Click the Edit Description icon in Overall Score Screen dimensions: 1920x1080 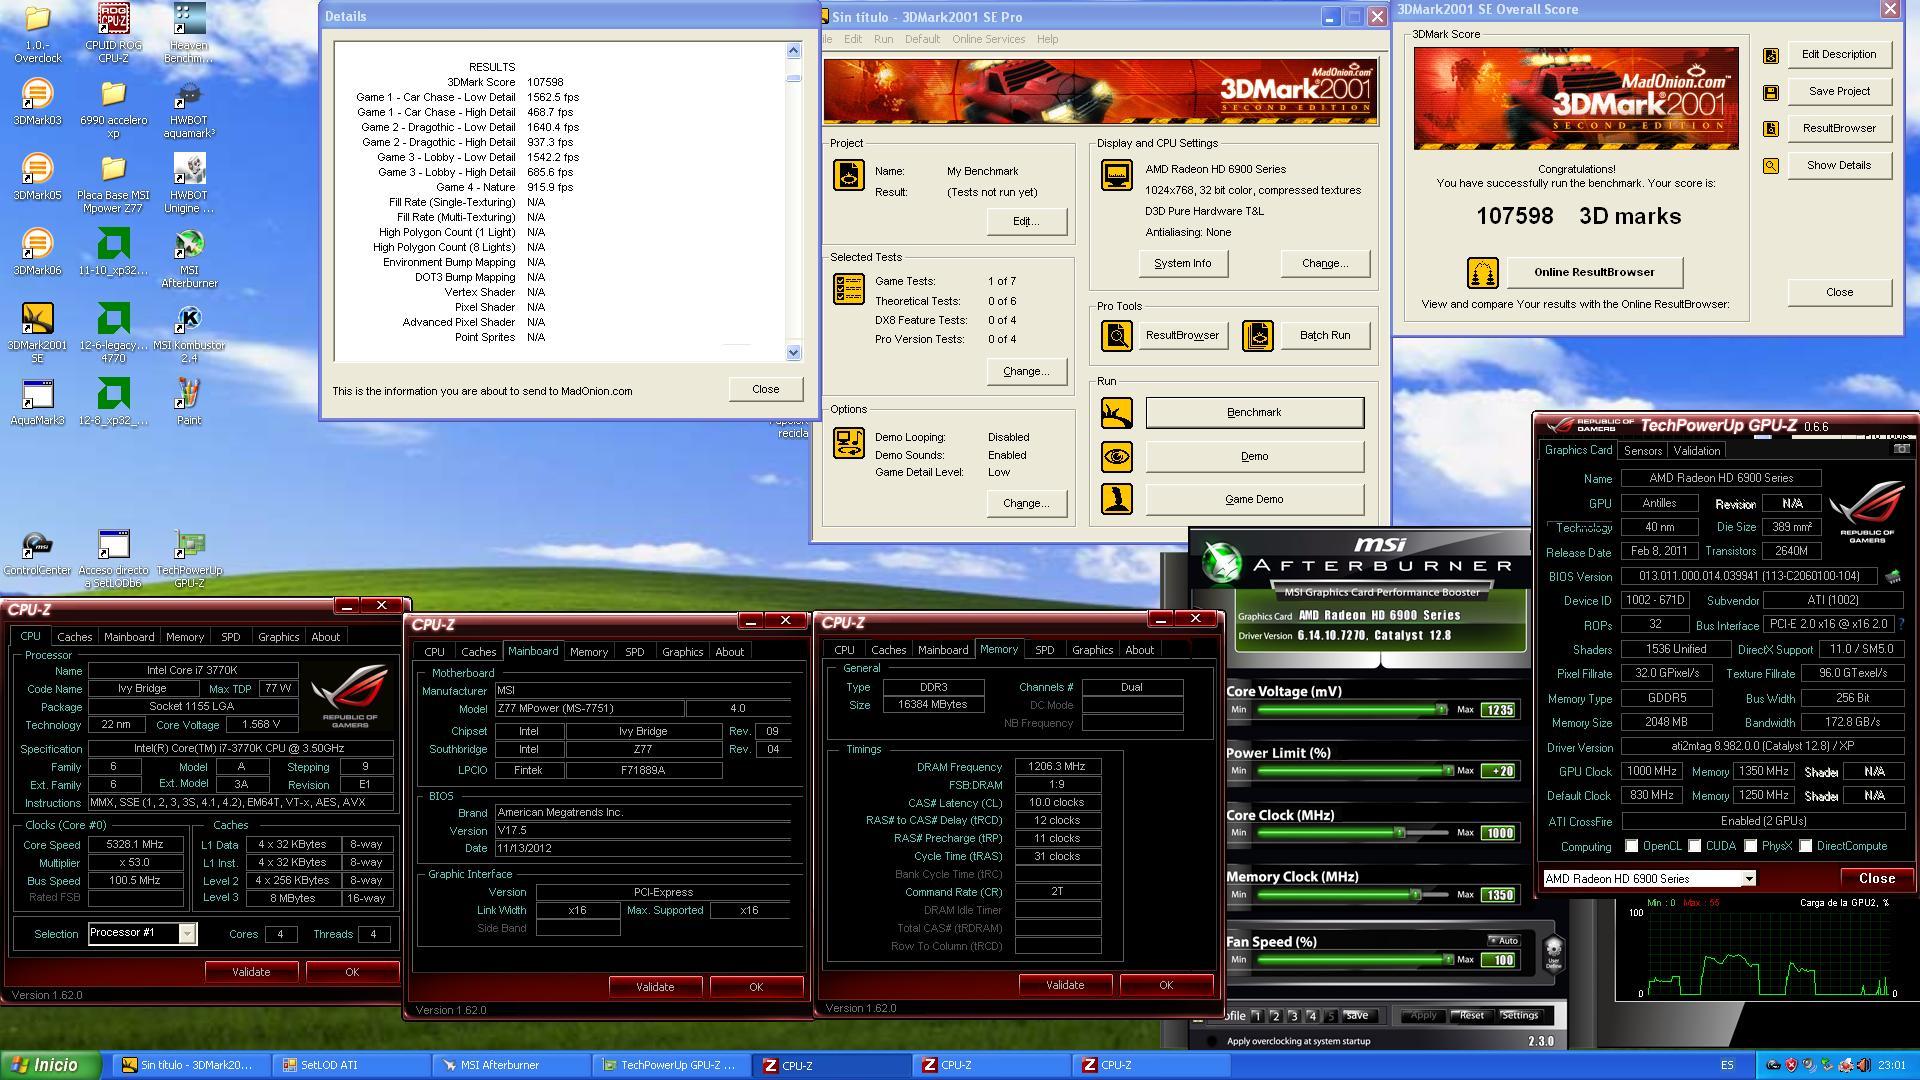(1770, 55)
